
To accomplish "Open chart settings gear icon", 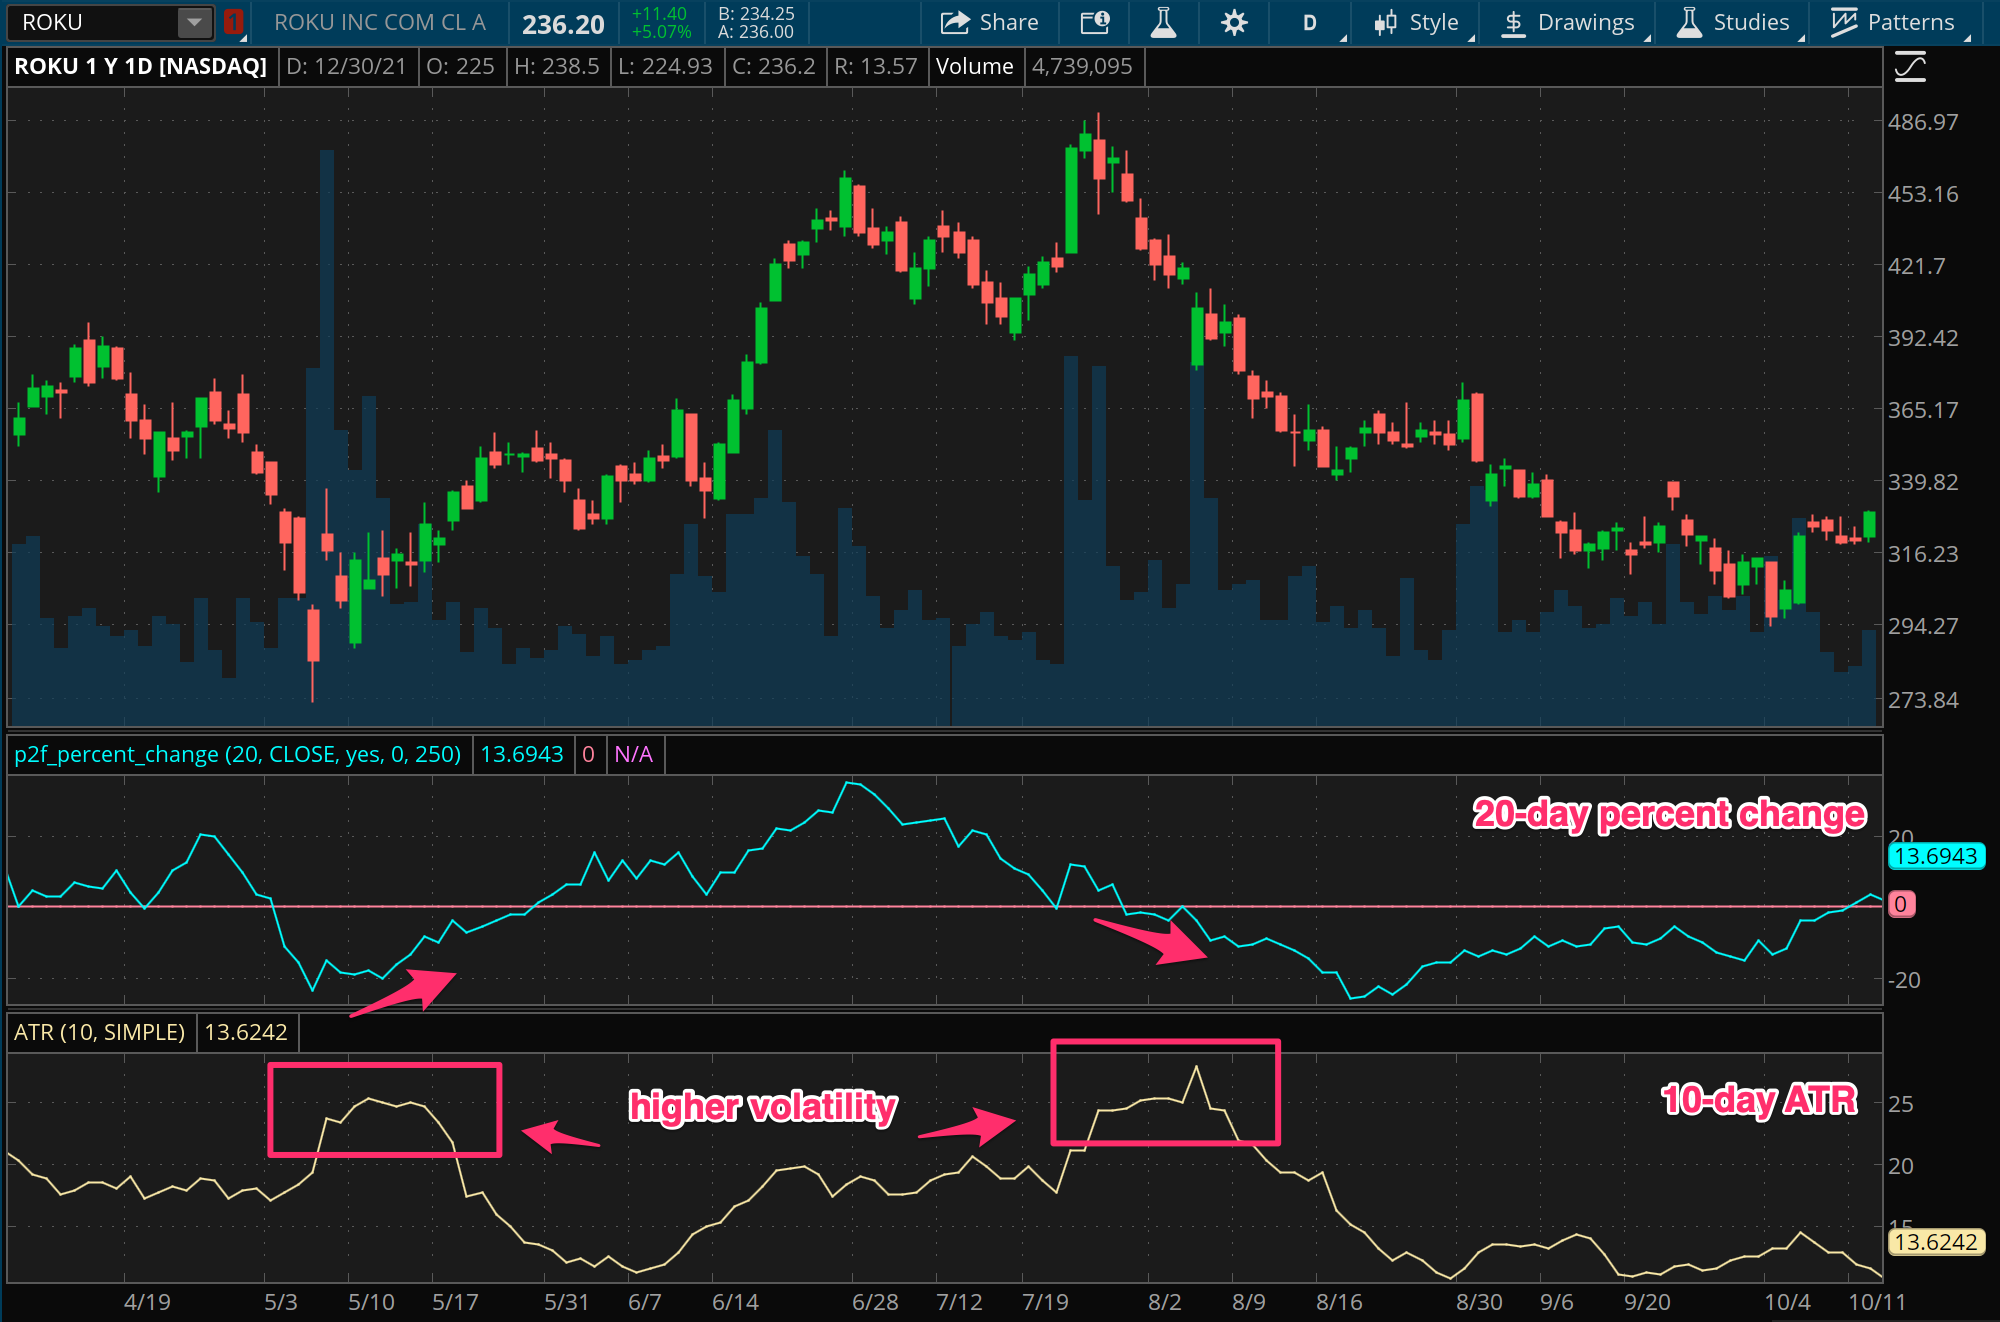I will click(x=1234, y=22).
